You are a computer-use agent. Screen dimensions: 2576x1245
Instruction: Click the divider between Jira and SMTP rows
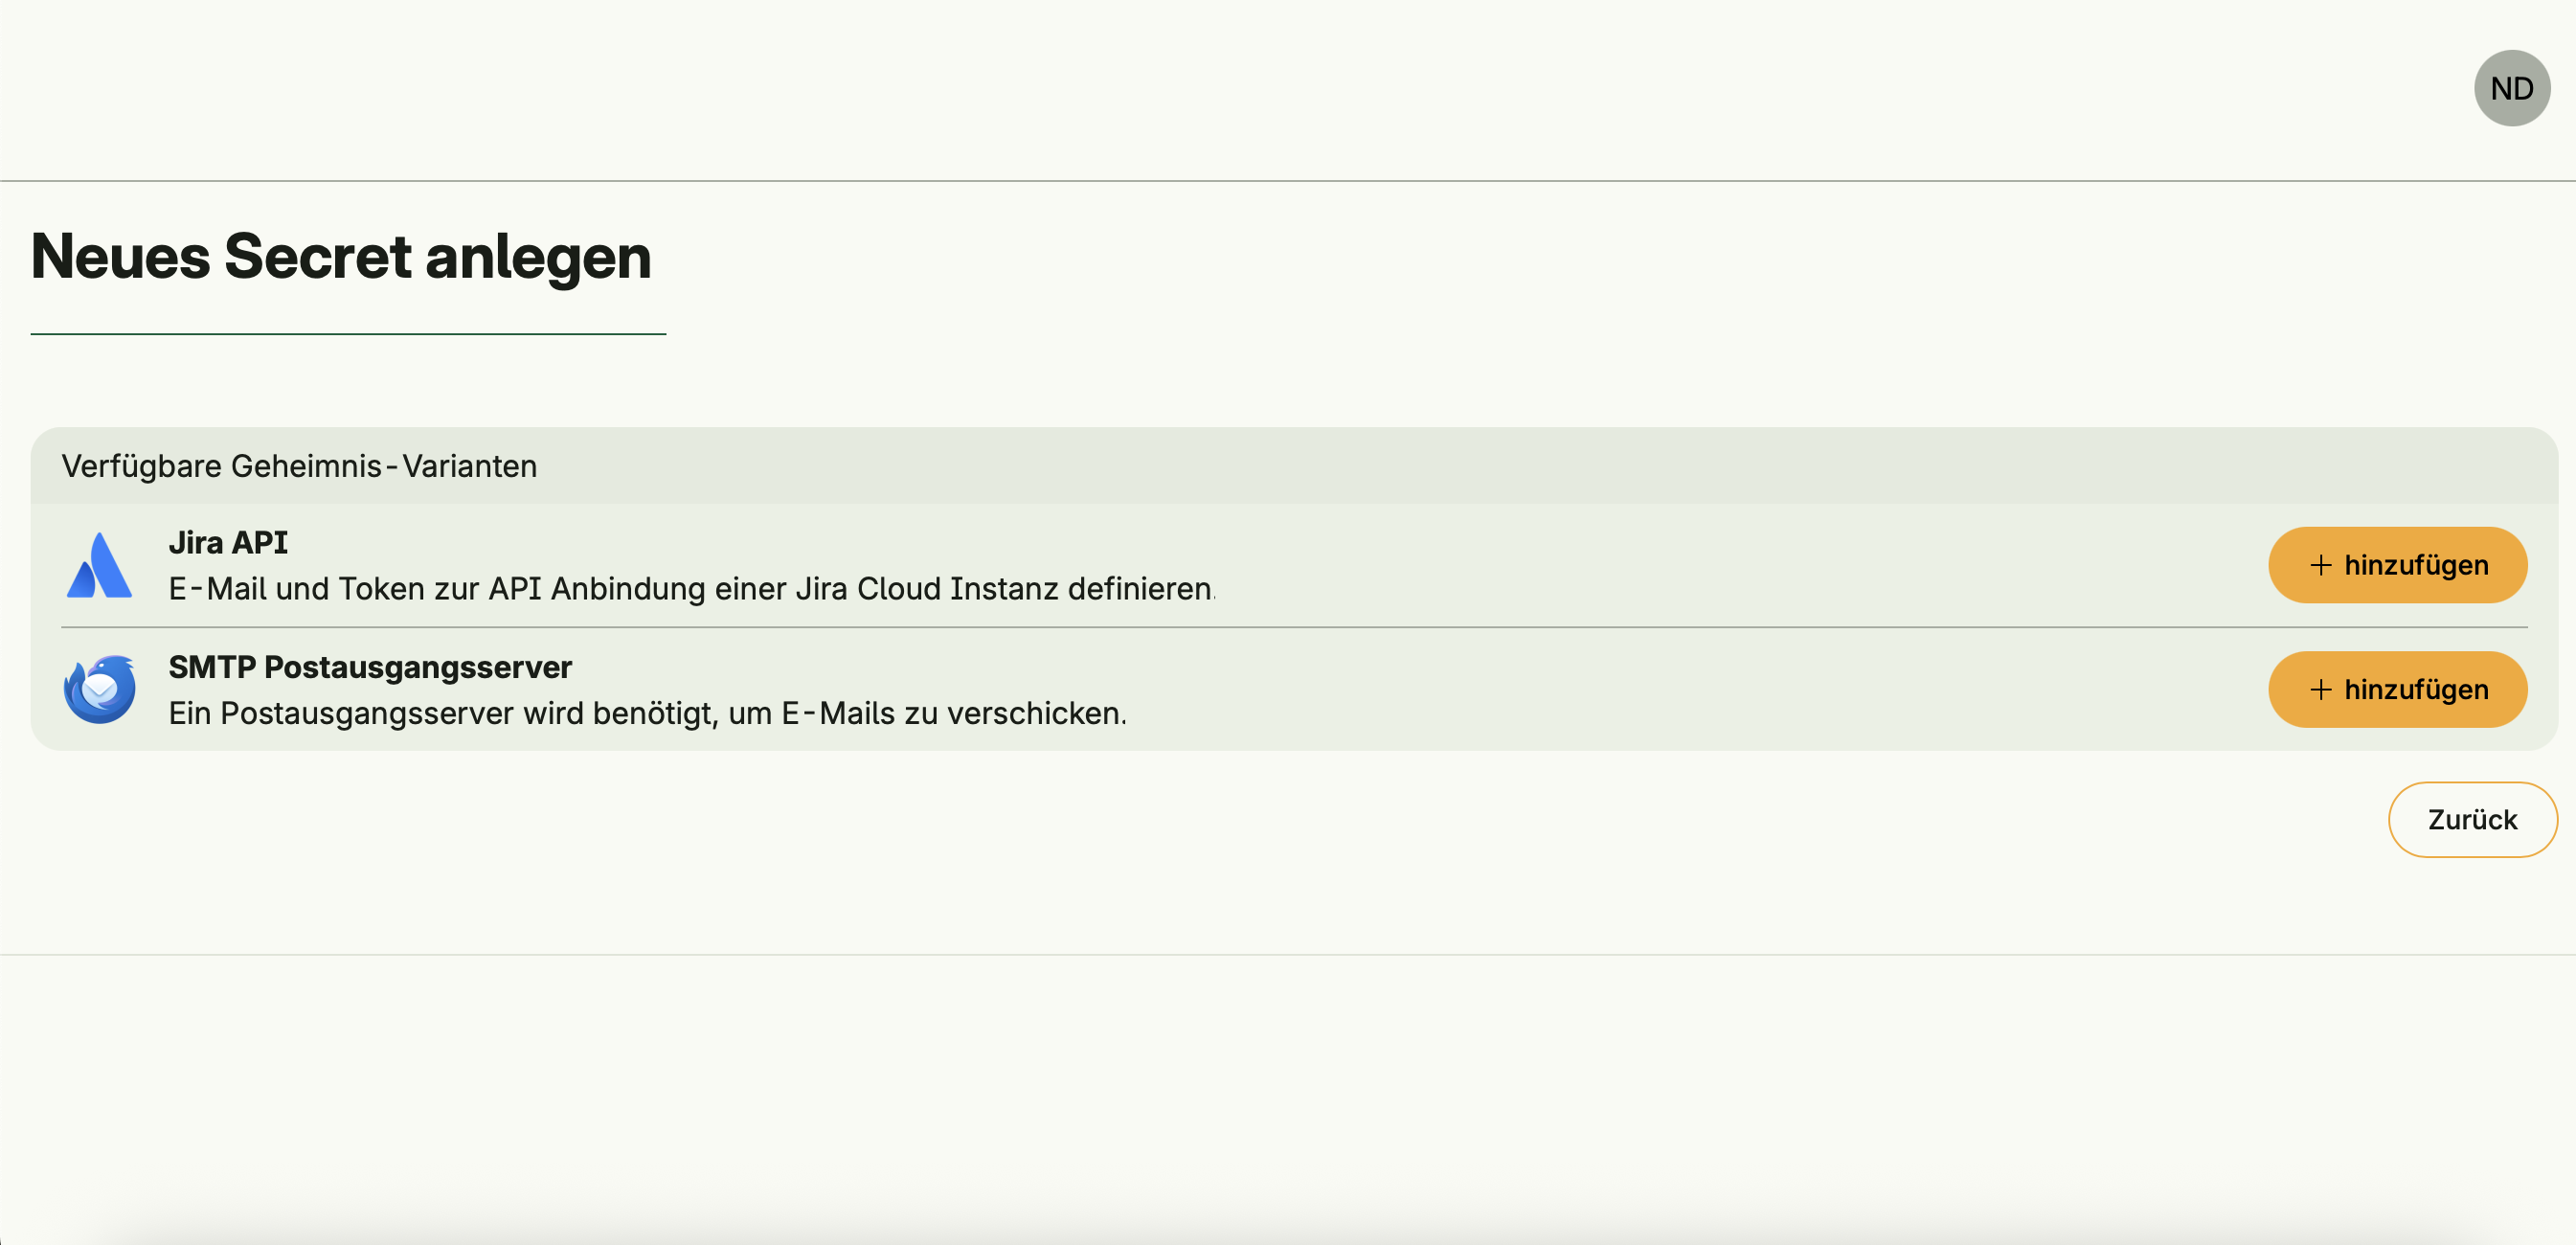coord(1293,628)
